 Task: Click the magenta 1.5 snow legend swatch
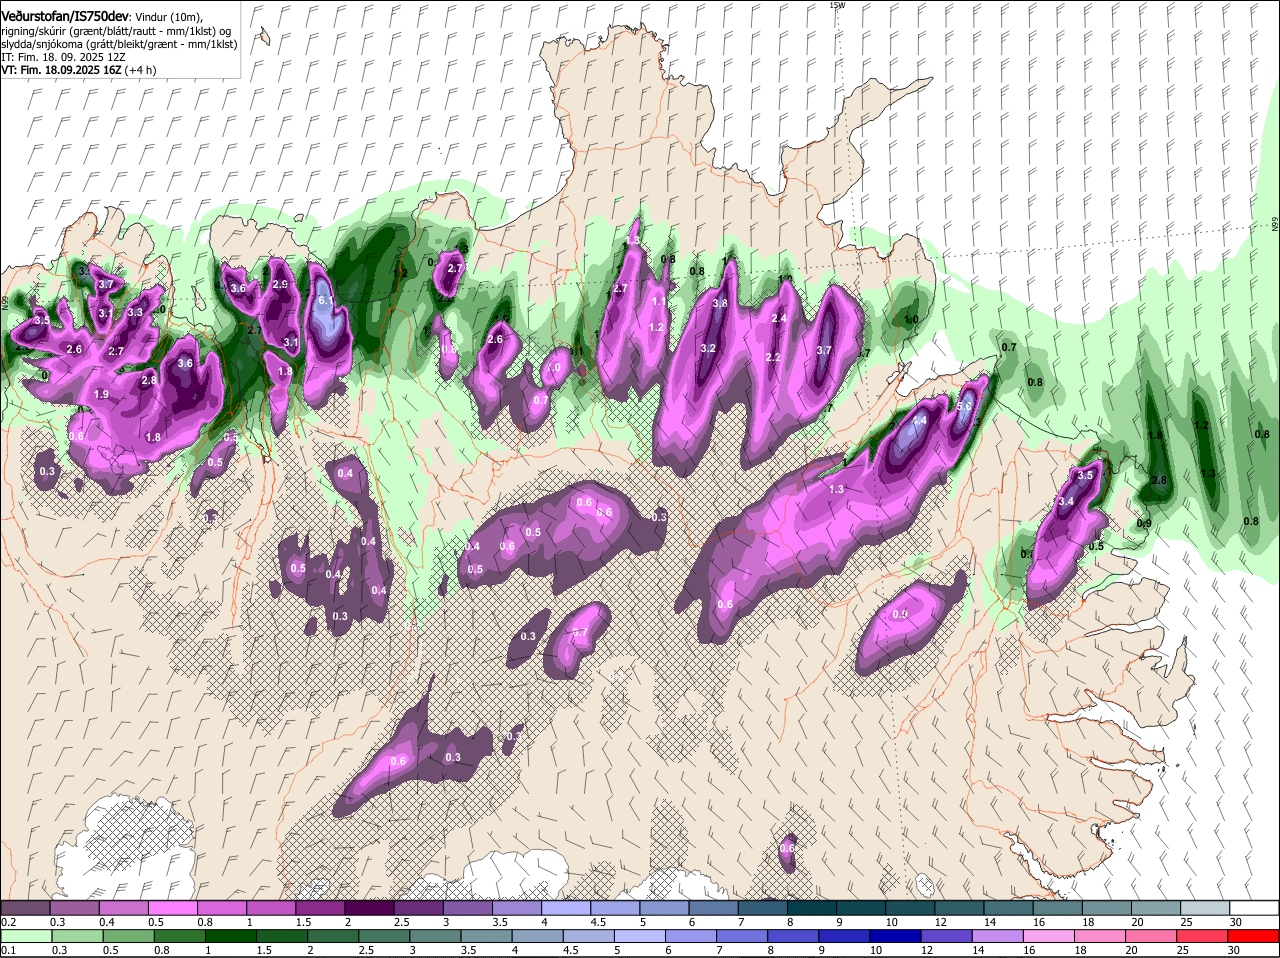[320, 908]
